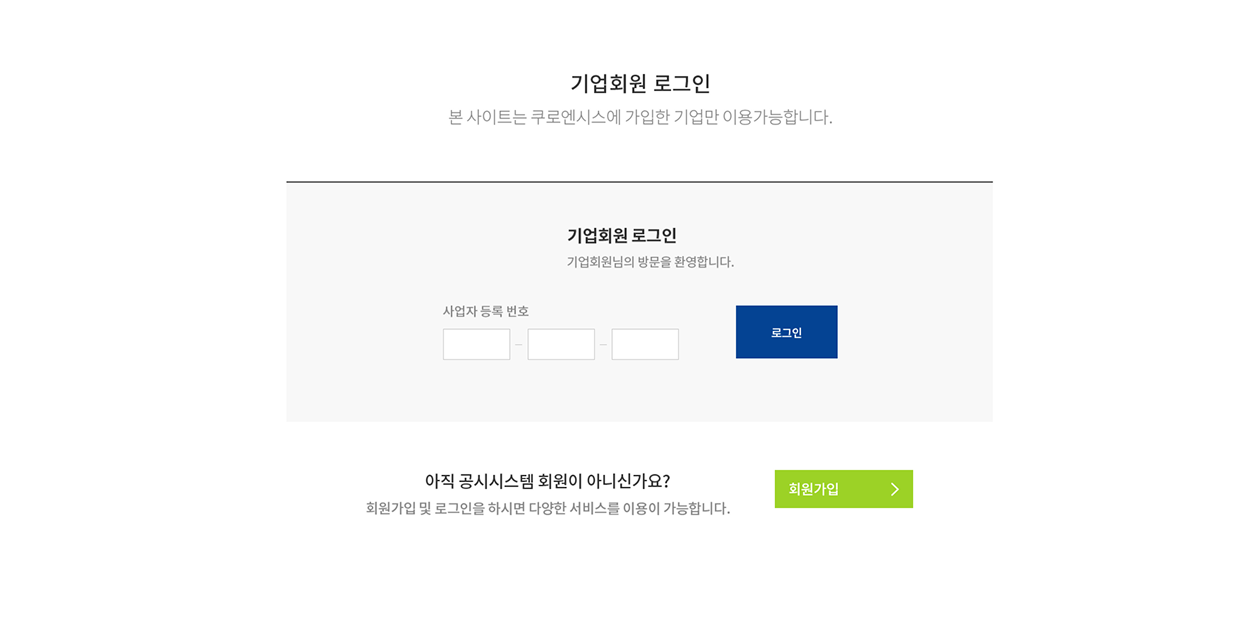Click the middle business registration number field
The height and width of the screenshot is (619, 1250).
561,343
